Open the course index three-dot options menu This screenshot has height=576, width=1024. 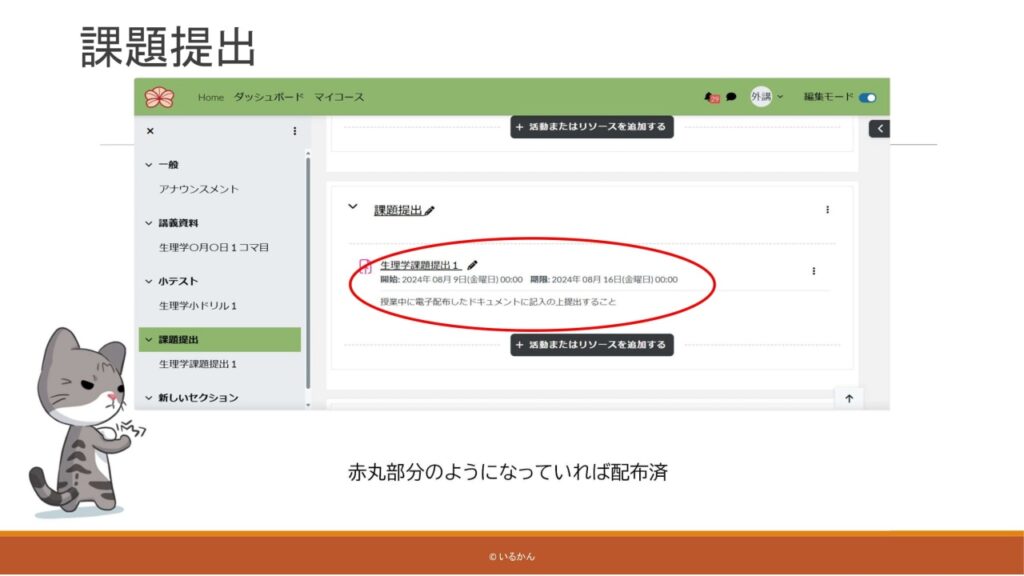(294, 131)
